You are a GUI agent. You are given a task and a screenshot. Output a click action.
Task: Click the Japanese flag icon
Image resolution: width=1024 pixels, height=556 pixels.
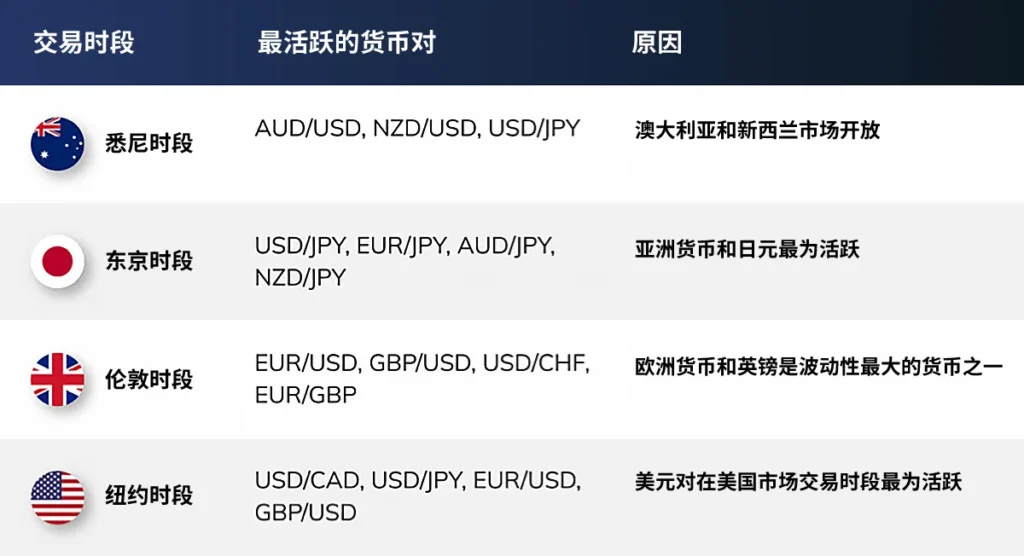click(x=57, y=261)
